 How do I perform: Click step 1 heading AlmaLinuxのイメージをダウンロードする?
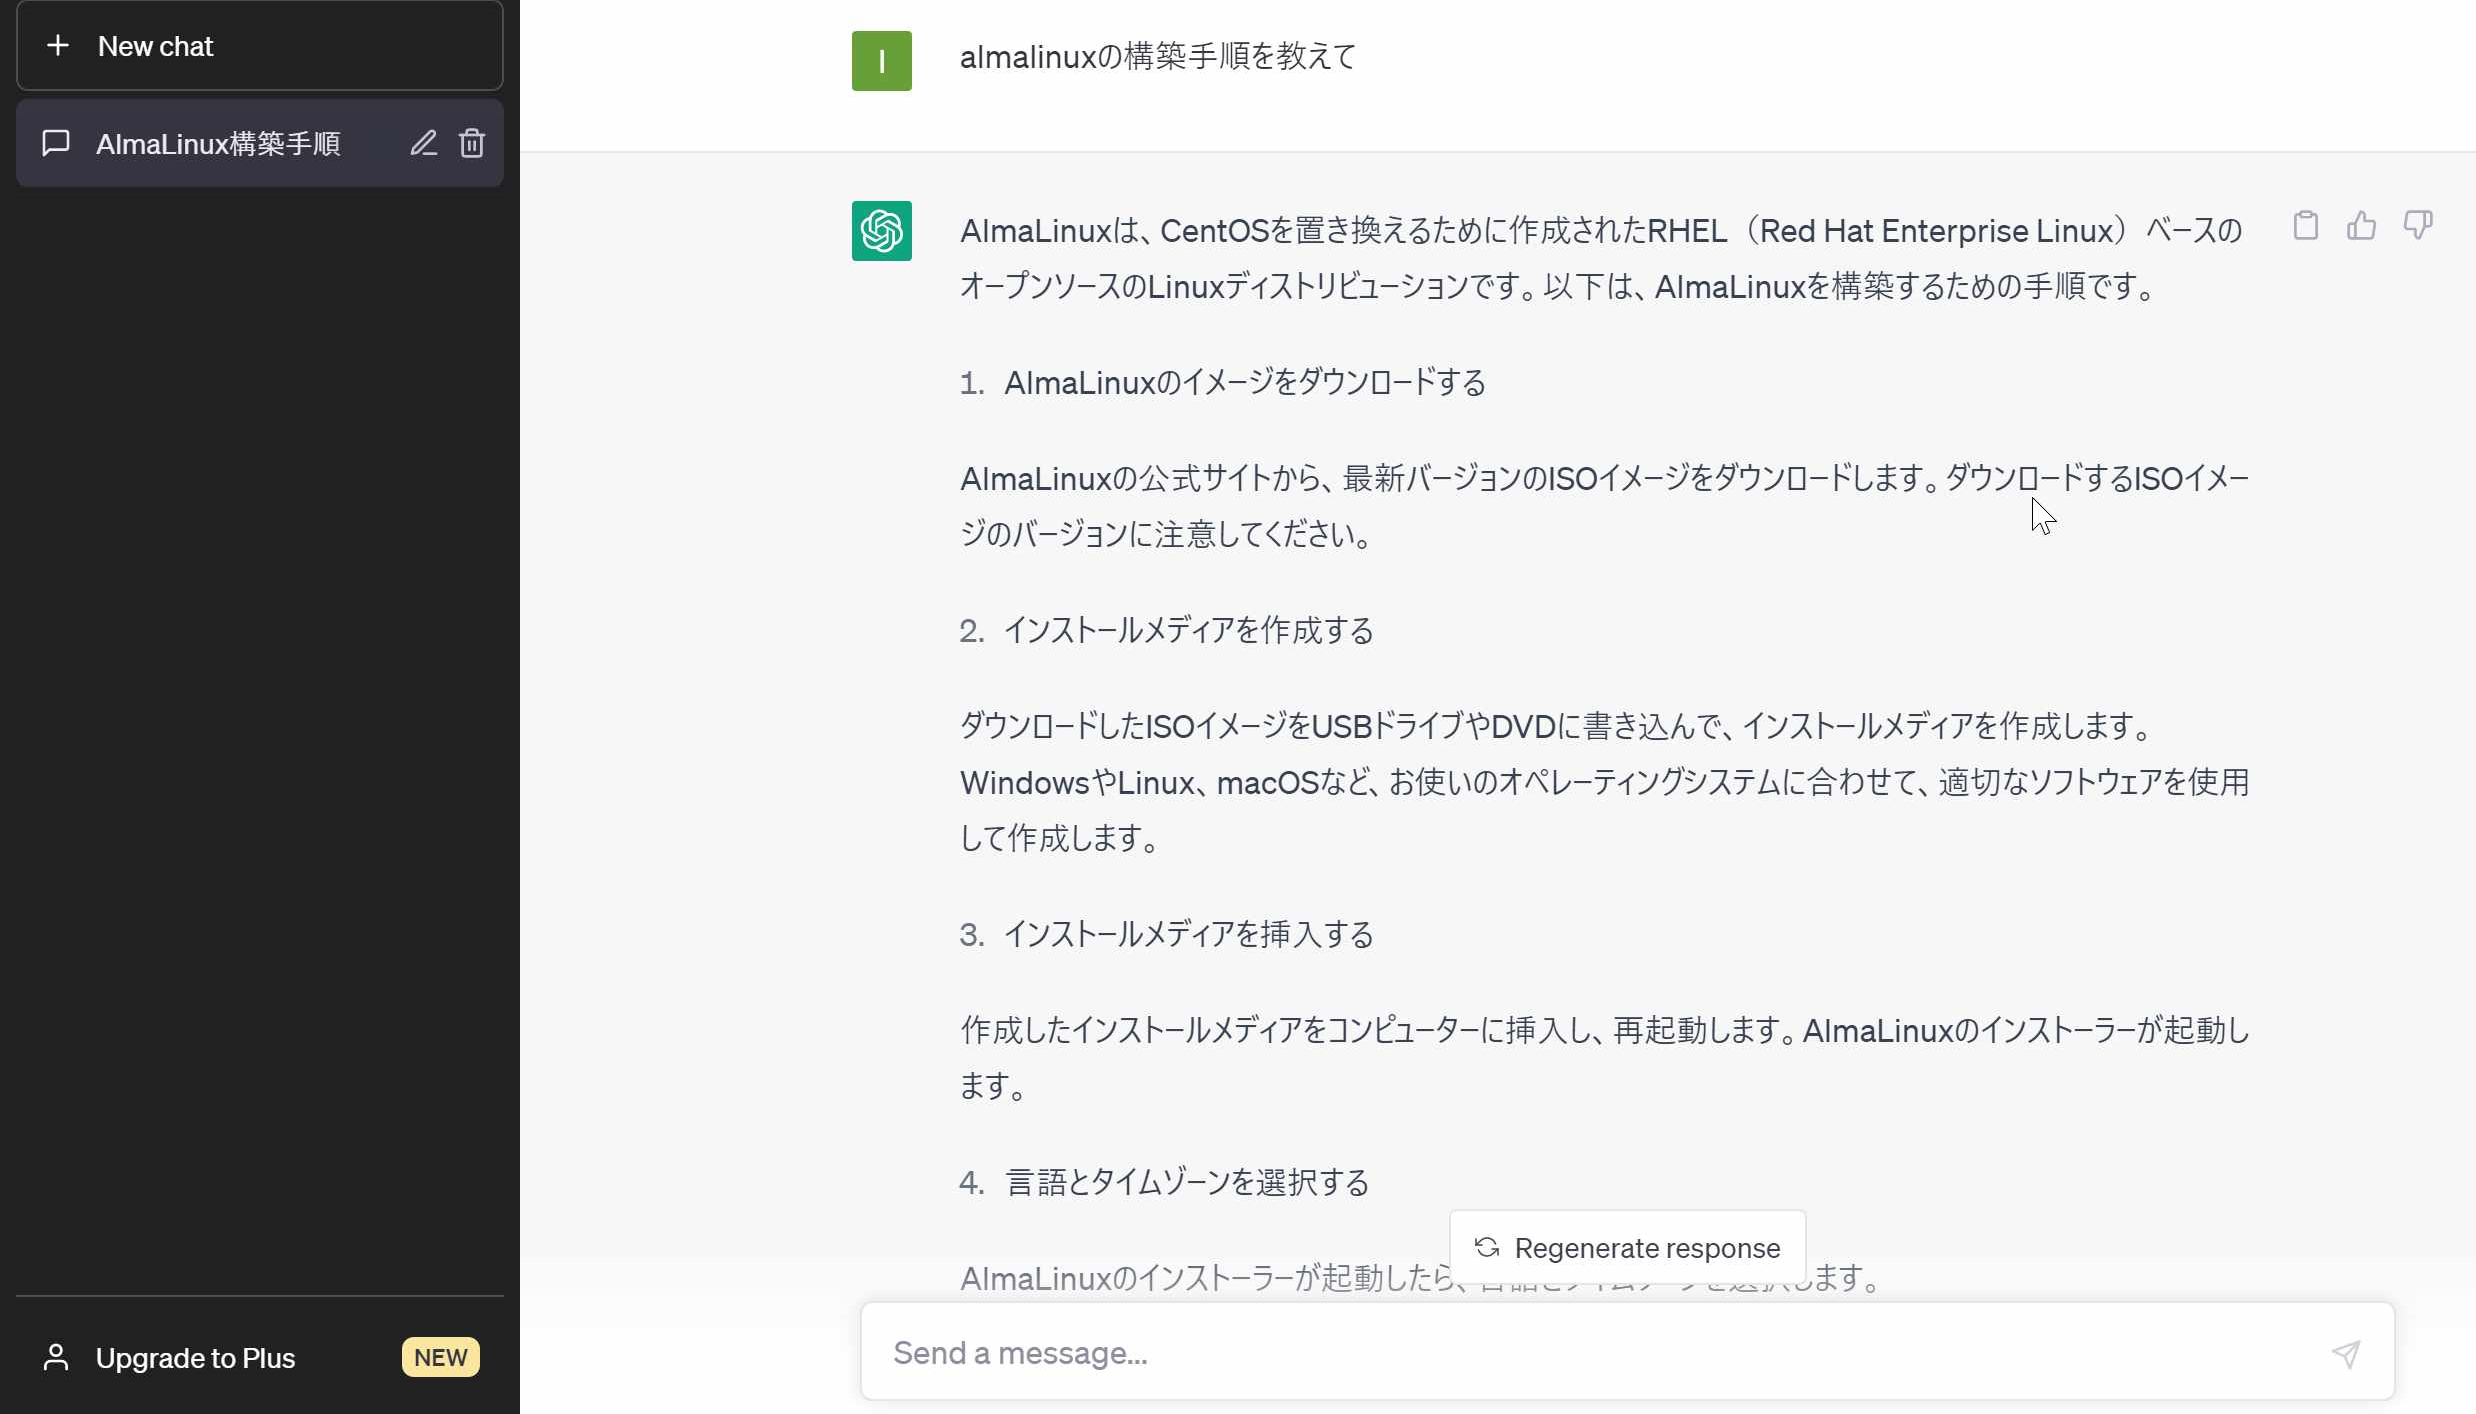point(1245,383)
